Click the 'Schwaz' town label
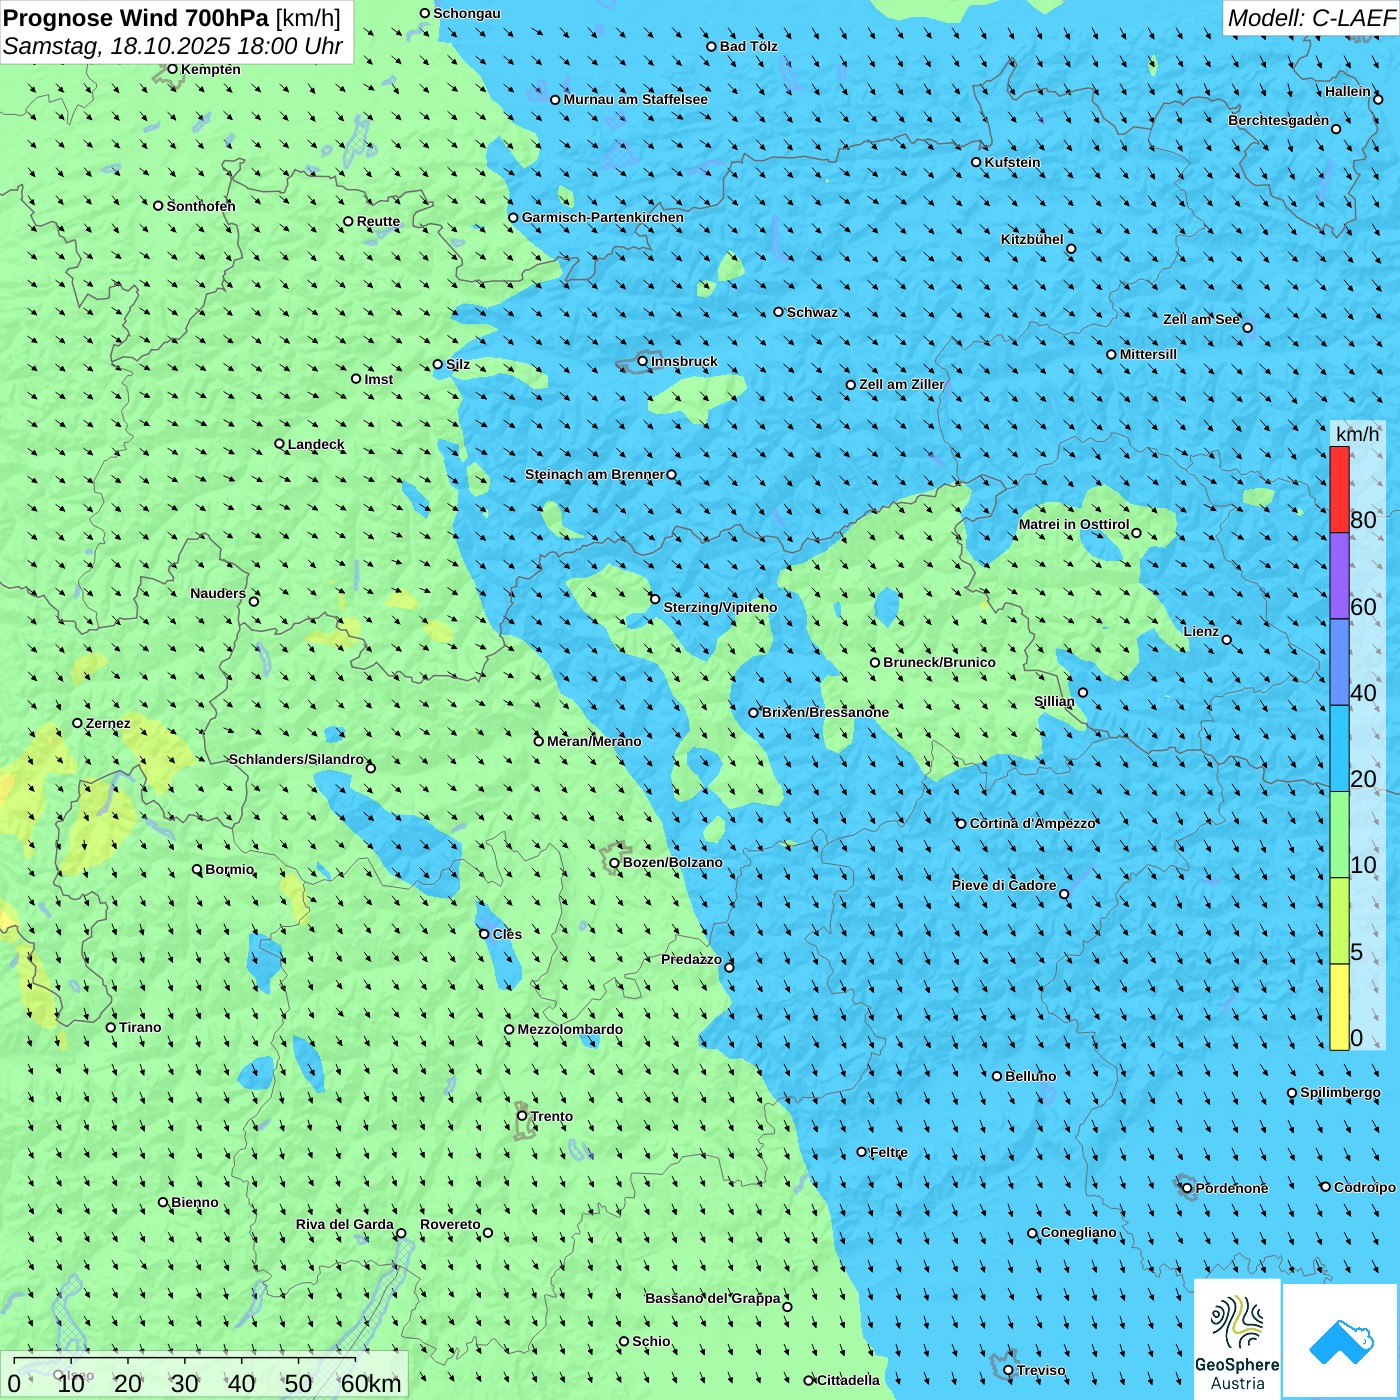 [x=812, y=312]
